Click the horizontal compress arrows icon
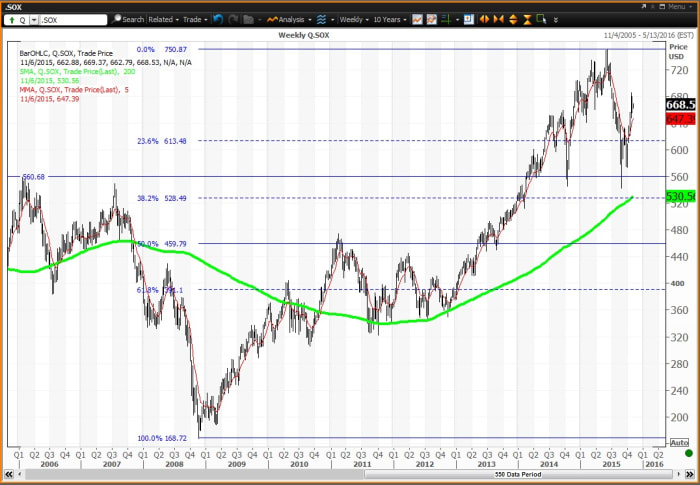The image size is (700, 485). (499, 19)
